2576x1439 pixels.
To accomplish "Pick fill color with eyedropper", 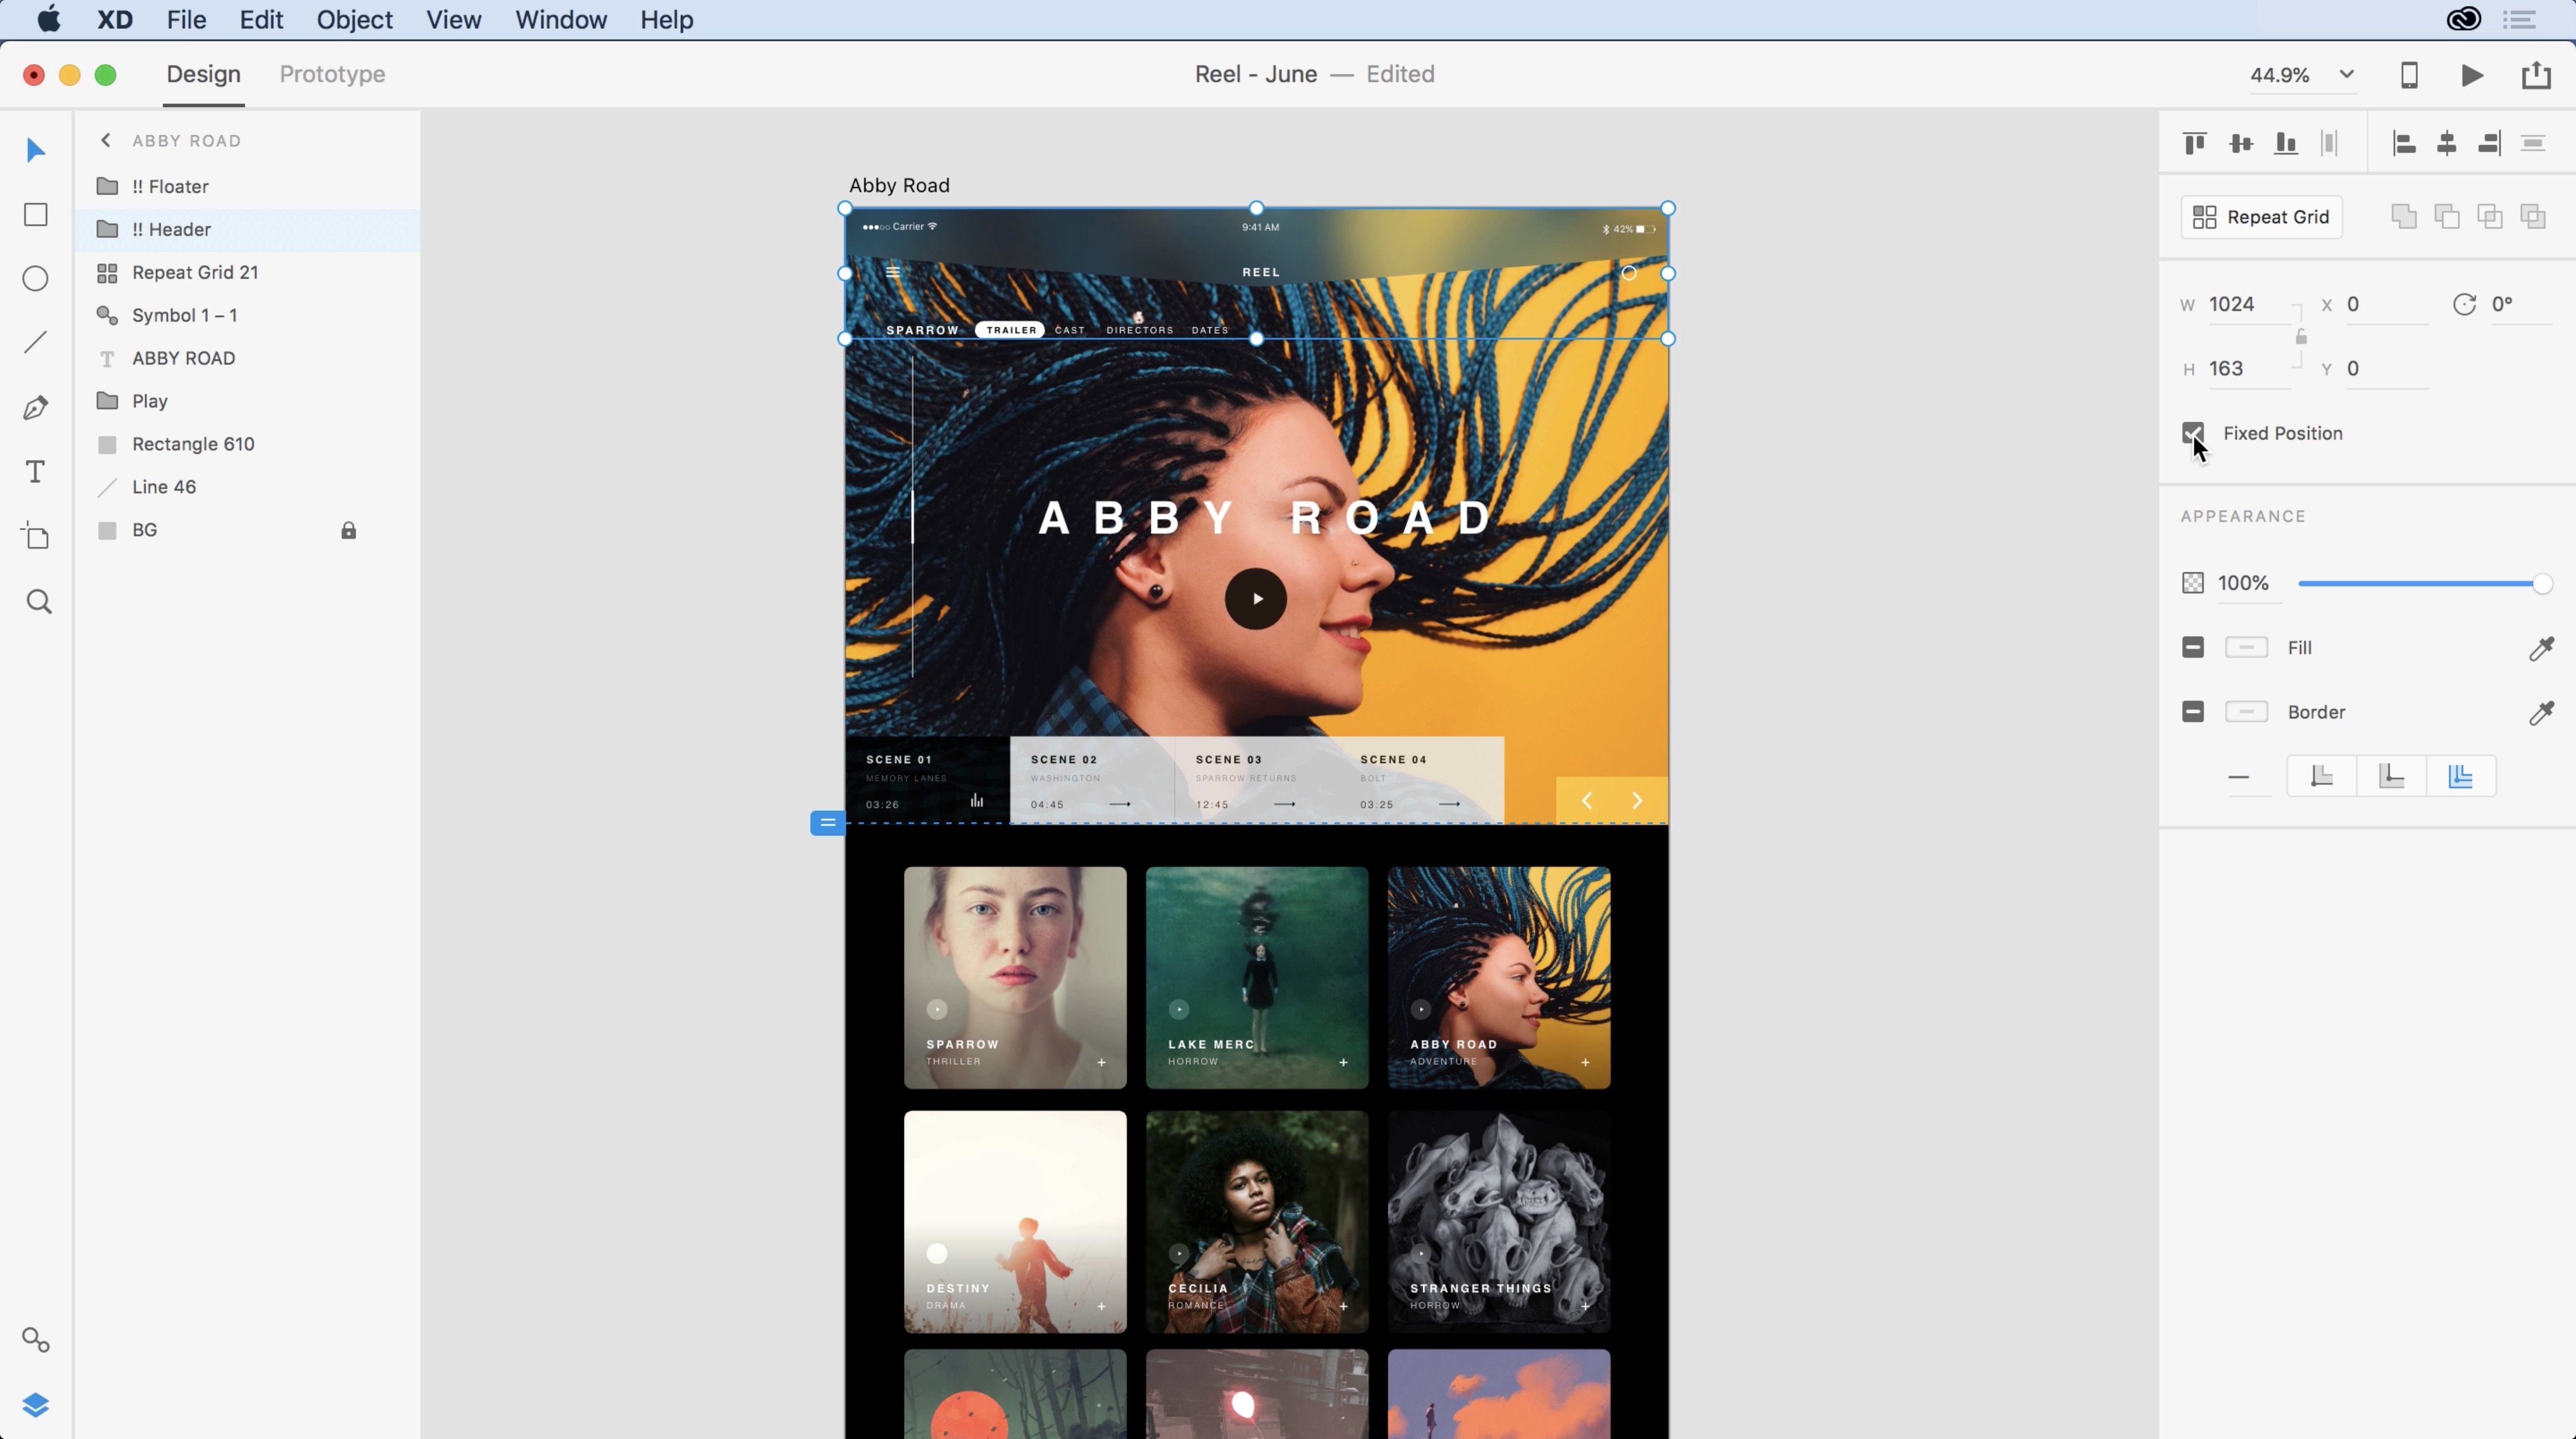I will click(2541, 648).
